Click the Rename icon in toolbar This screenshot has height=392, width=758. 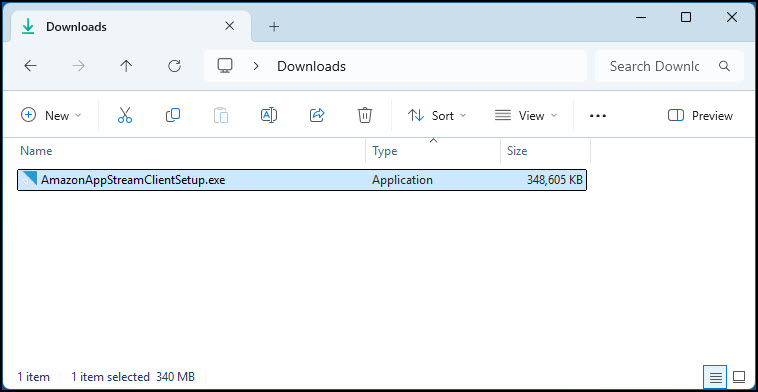[x=269, y=116]
